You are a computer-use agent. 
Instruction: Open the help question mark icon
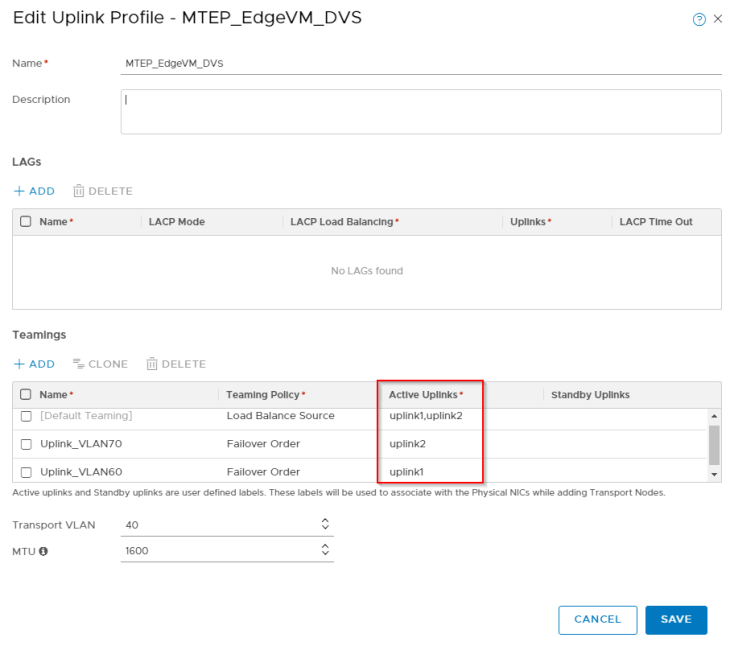[699, 20]
